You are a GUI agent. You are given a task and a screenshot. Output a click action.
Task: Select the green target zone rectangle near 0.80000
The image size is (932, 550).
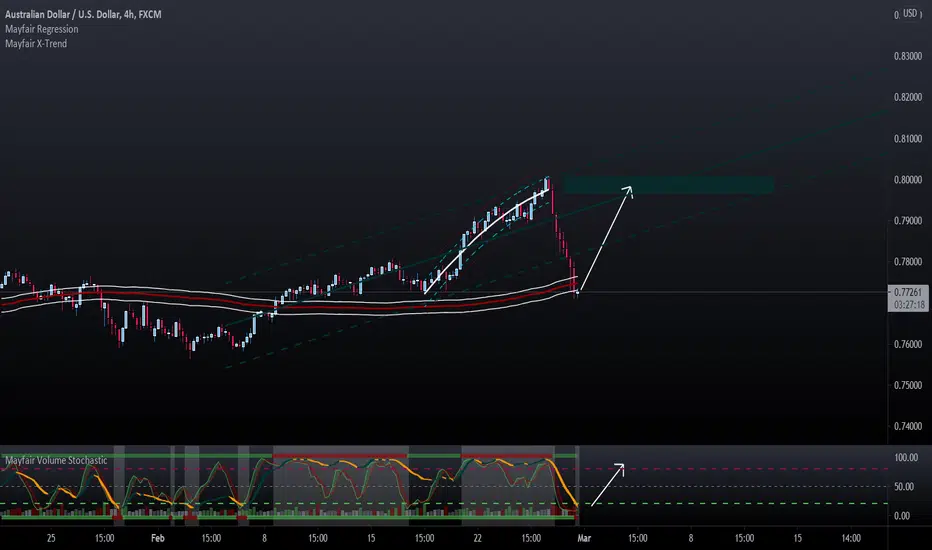click(669, 185)
